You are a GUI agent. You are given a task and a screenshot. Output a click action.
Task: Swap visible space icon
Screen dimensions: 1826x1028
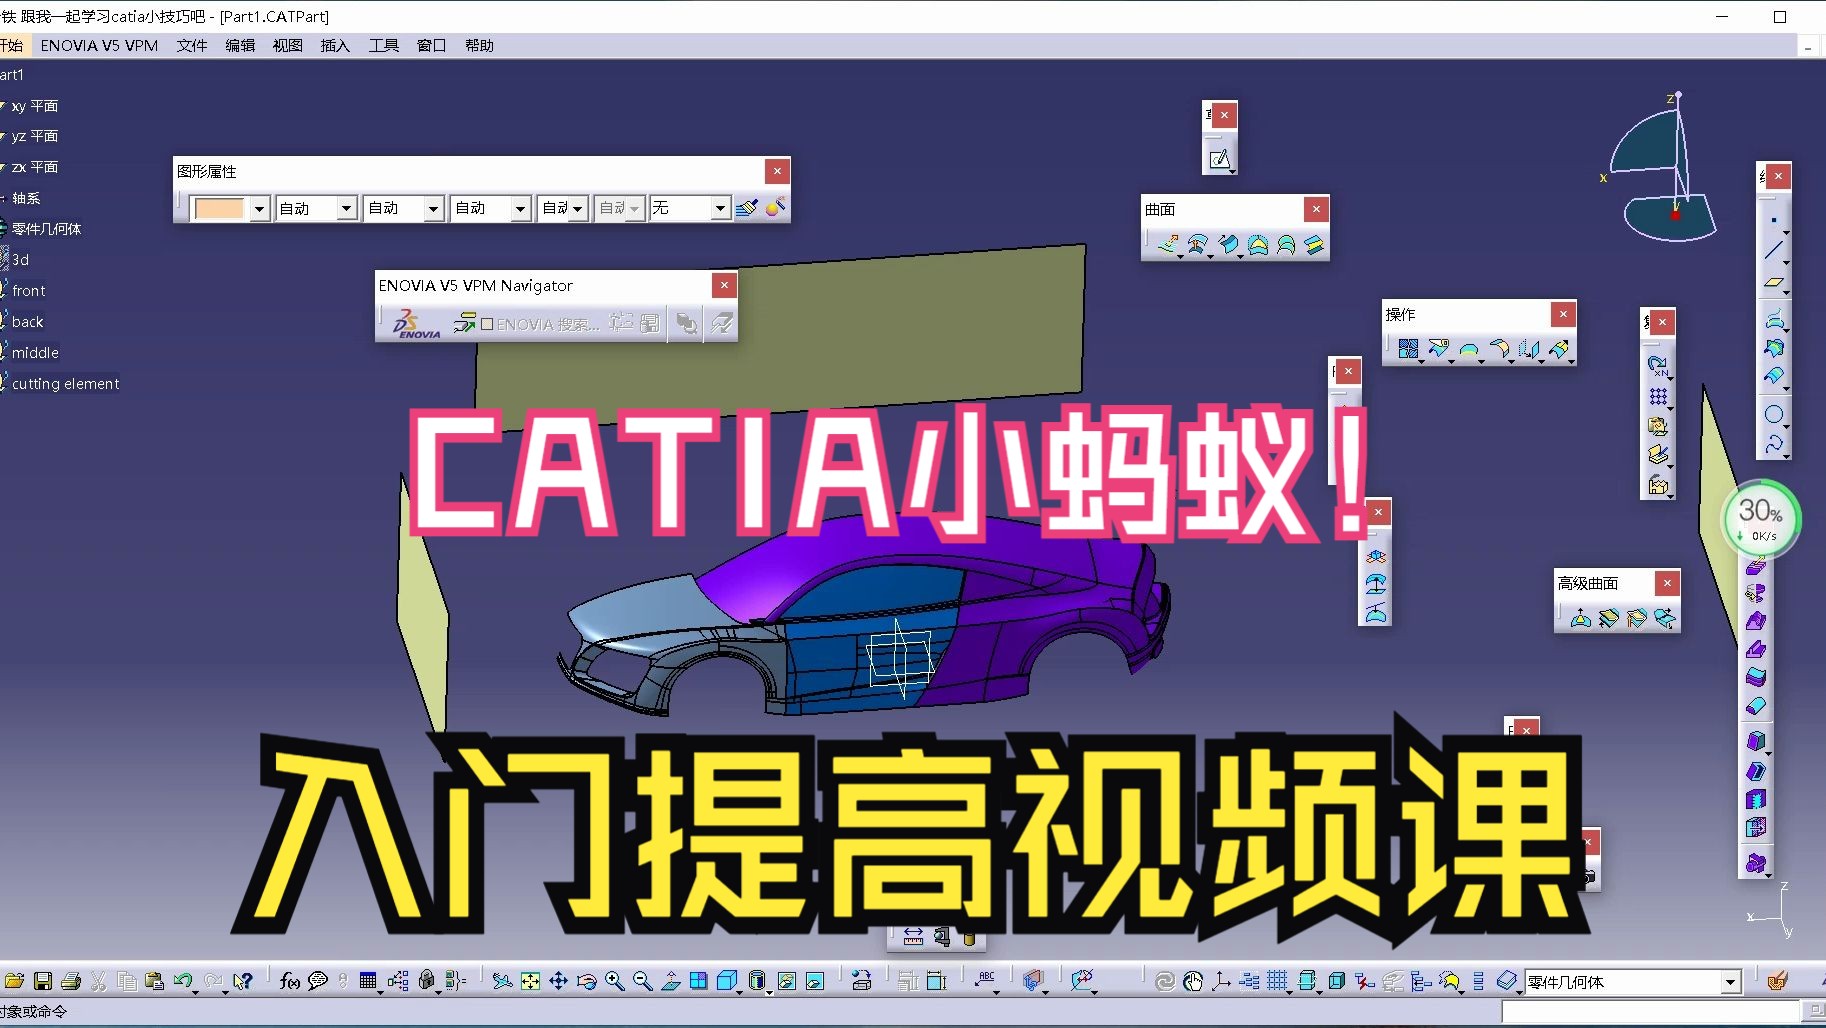coord(814,981)
